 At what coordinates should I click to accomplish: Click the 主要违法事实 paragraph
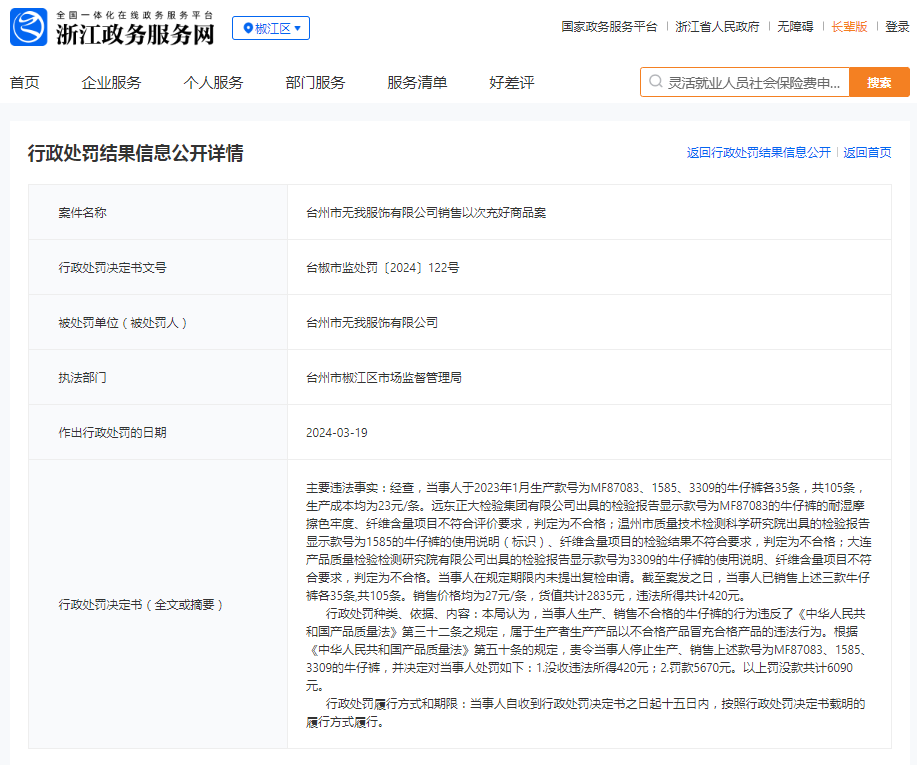click(588, 542)
